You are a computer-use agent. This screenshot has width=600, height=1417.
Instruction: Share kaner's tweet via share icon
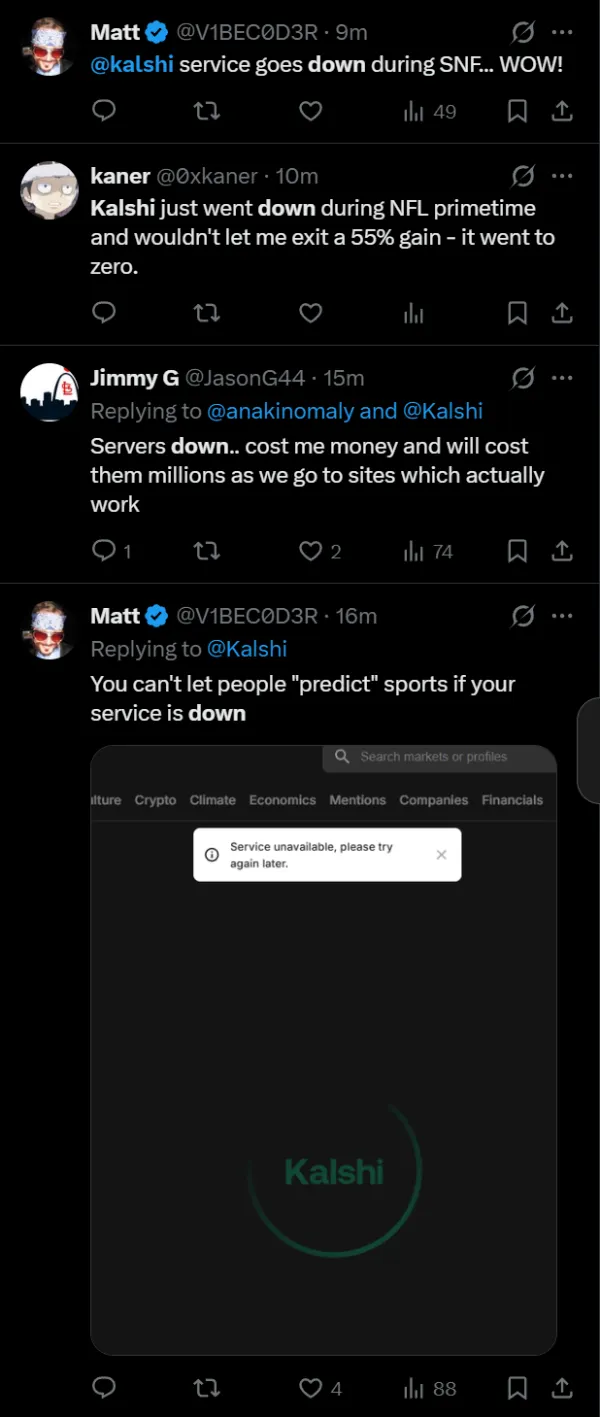(x=562, y=313)
